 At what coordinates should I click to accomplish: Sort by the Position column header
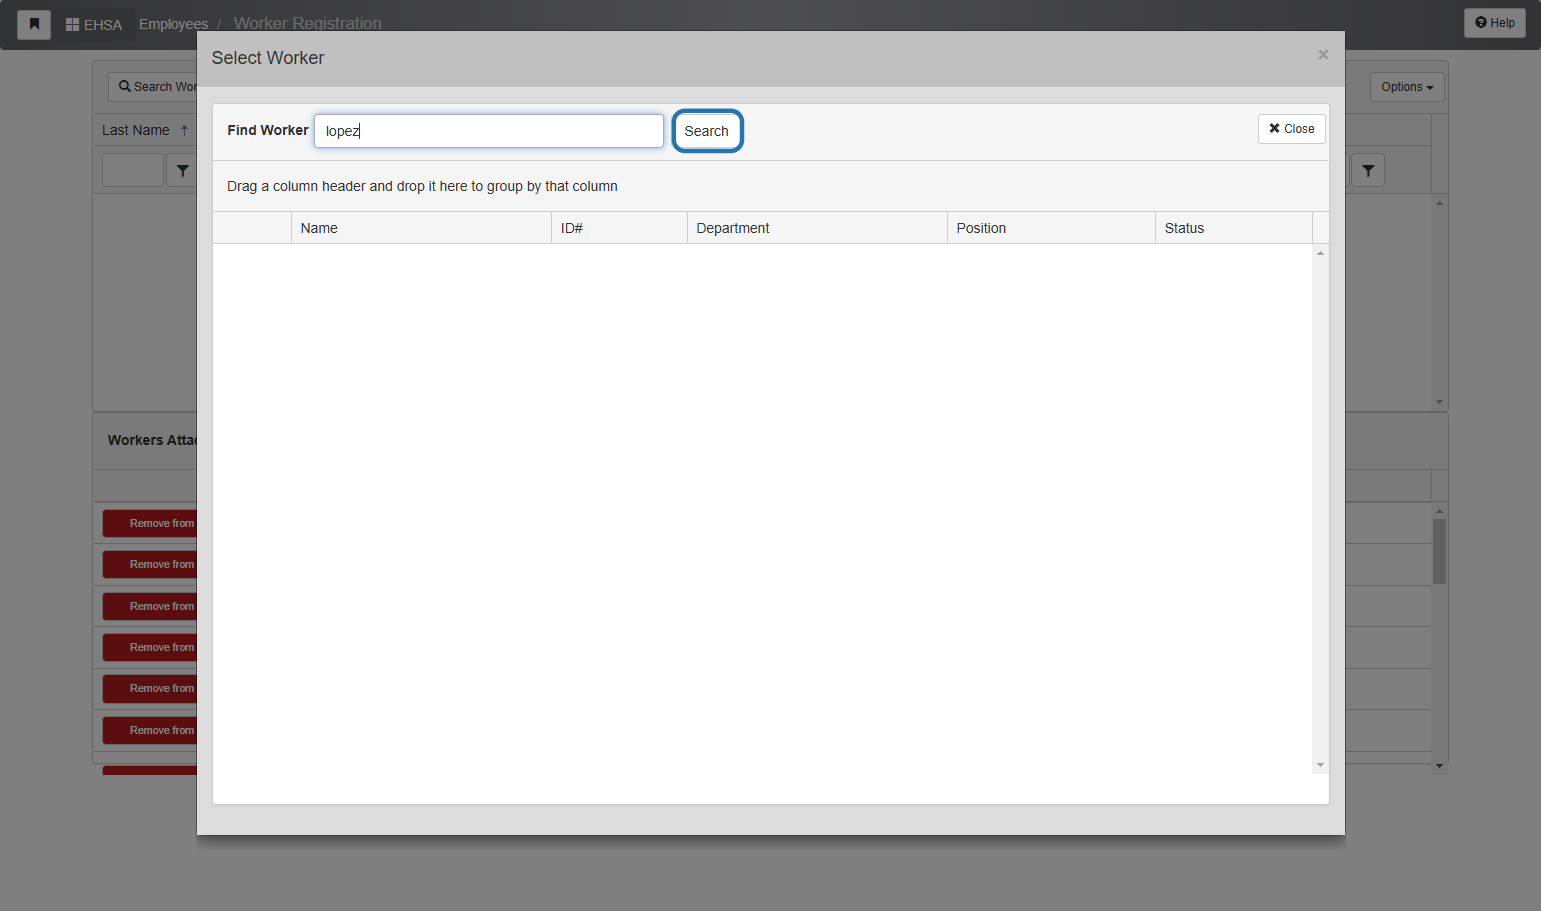coord(1051,228)
